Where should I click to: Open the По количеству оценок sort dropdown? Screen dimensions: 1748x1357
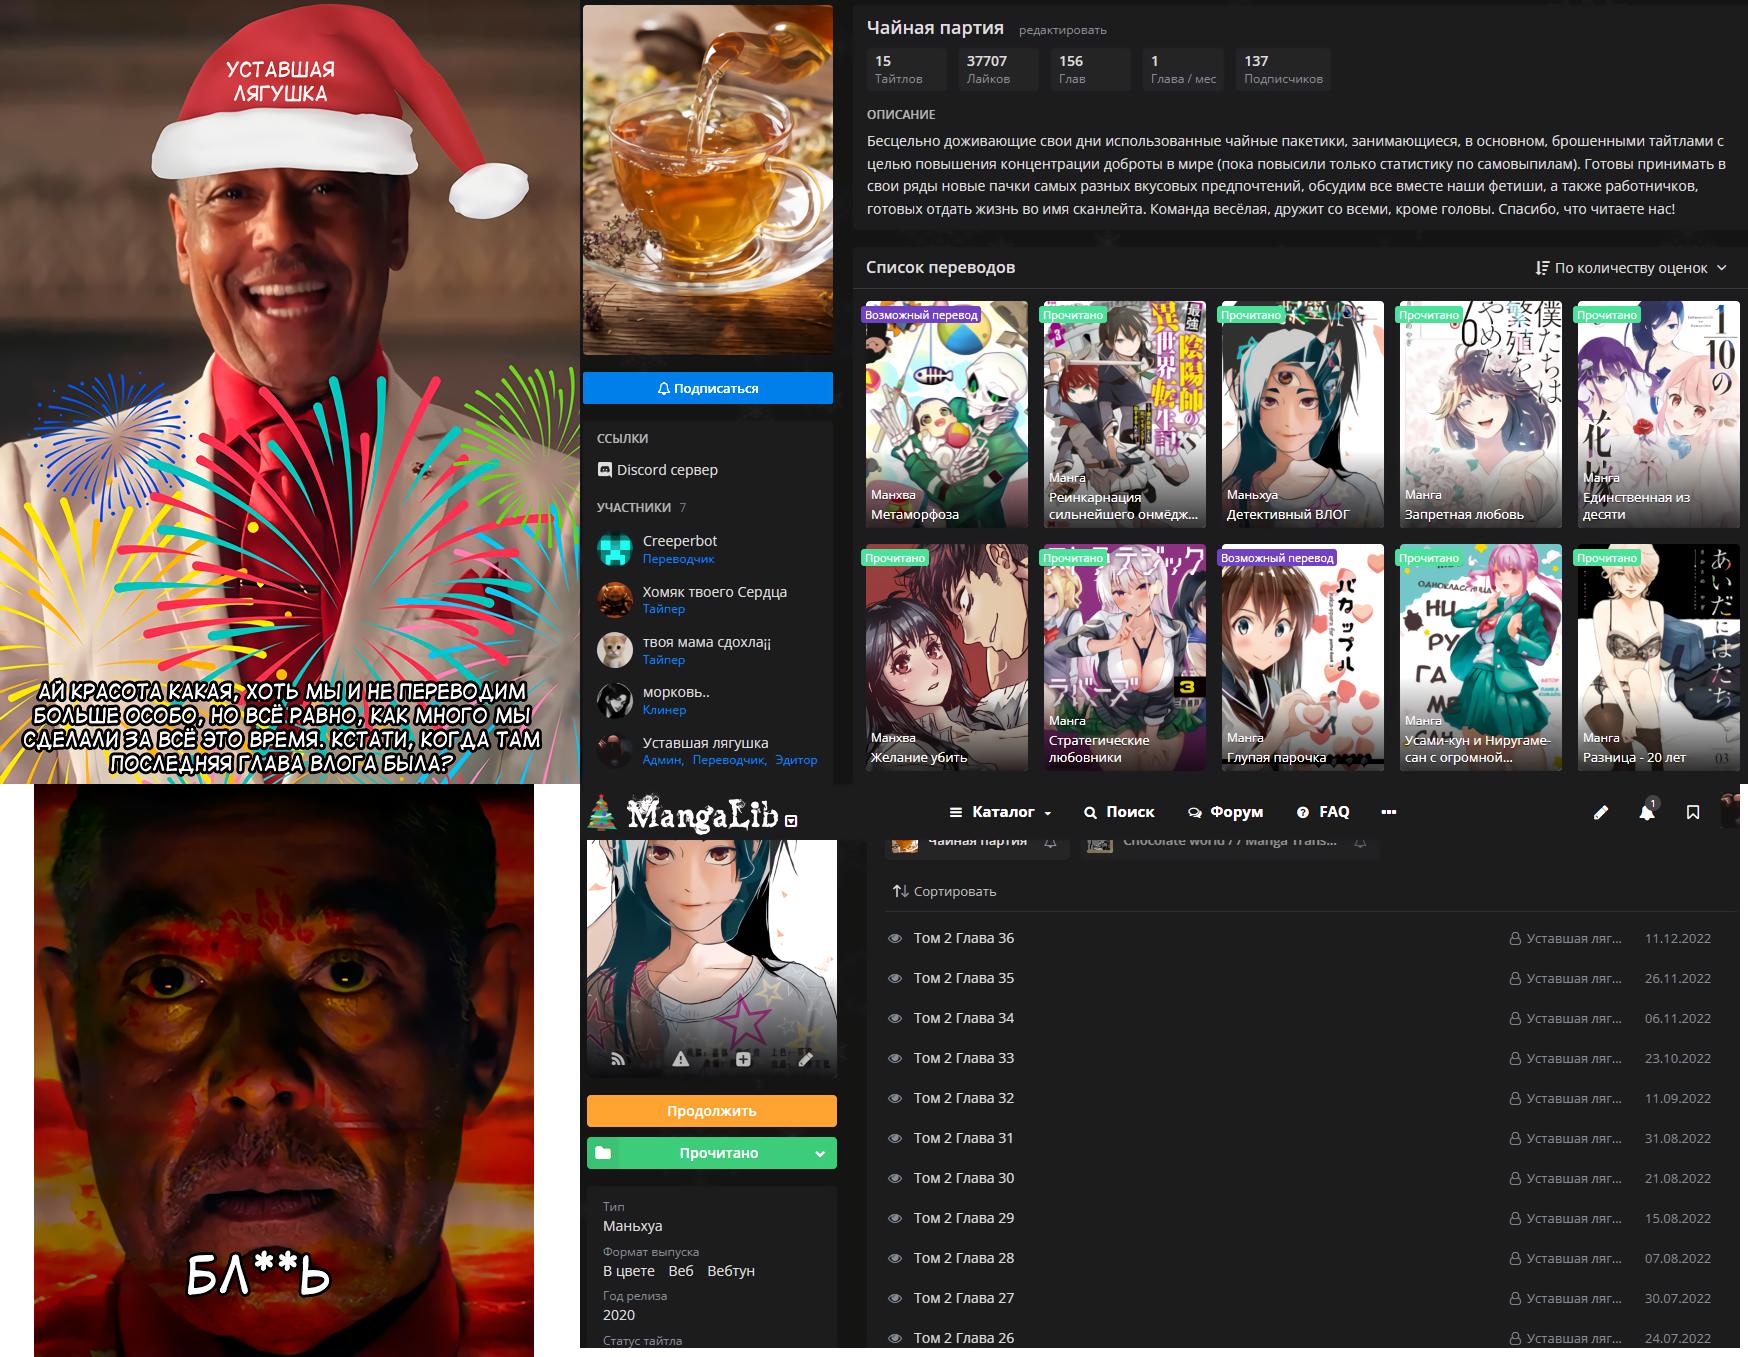click(x=1630, y=267)
